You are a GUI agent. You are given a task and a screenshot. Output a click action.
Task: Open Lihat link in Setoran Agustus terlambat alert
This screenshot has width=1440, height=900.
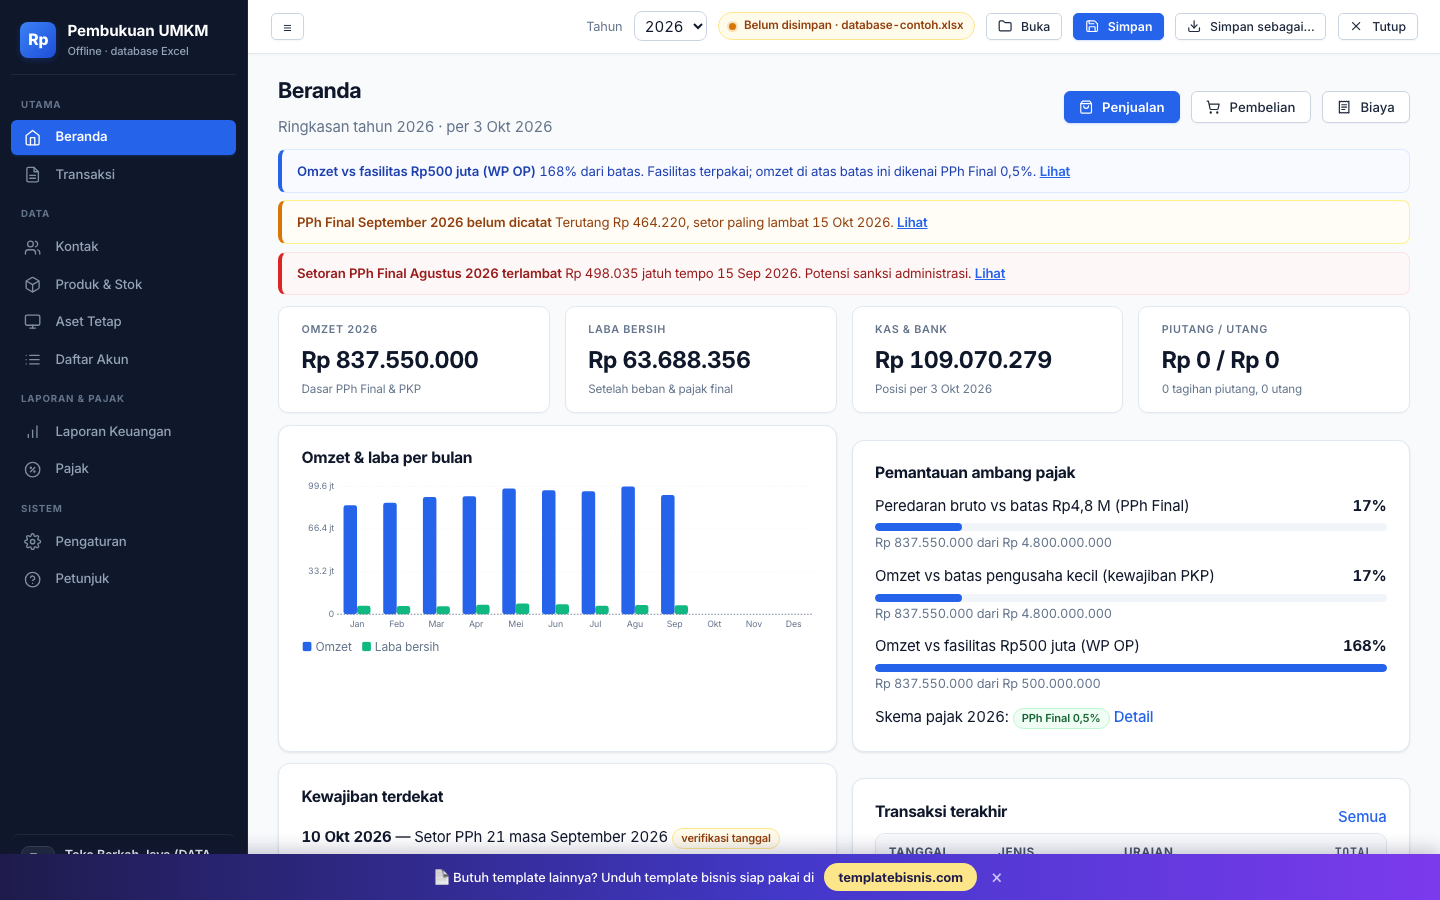[x=990, y=274]
